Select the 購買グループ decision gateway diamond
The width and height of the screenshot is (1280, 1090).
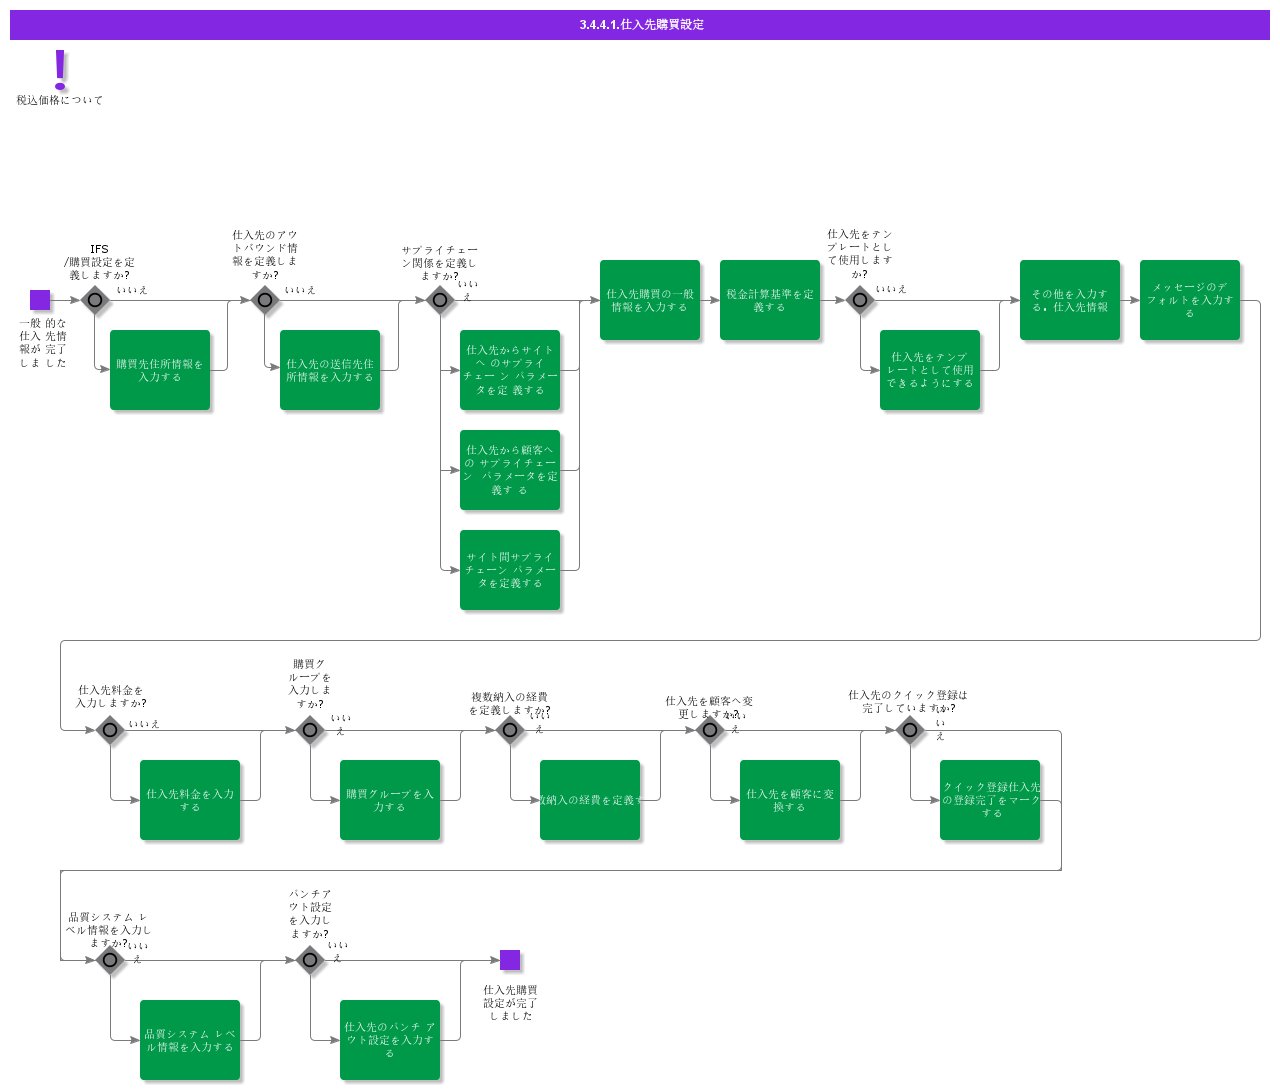point(310,730)
